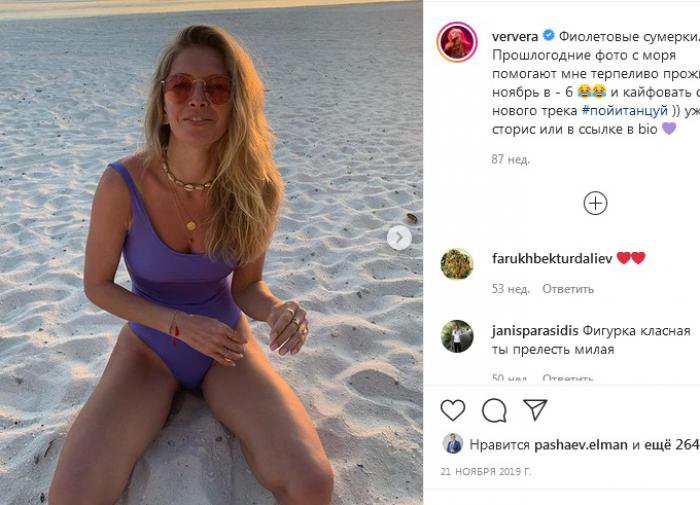700x505 pixels.
Task: Load more comments with the plus circle
Action: (x=595, y=203)
